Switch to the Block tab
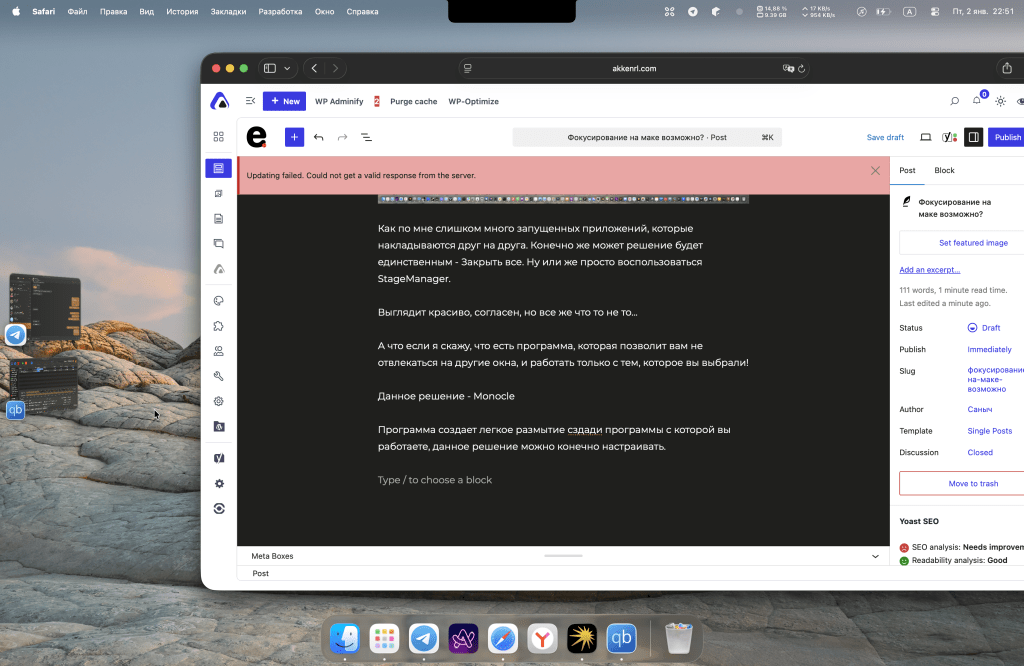This screenshot has width=1024, height=666. [944, 171]
